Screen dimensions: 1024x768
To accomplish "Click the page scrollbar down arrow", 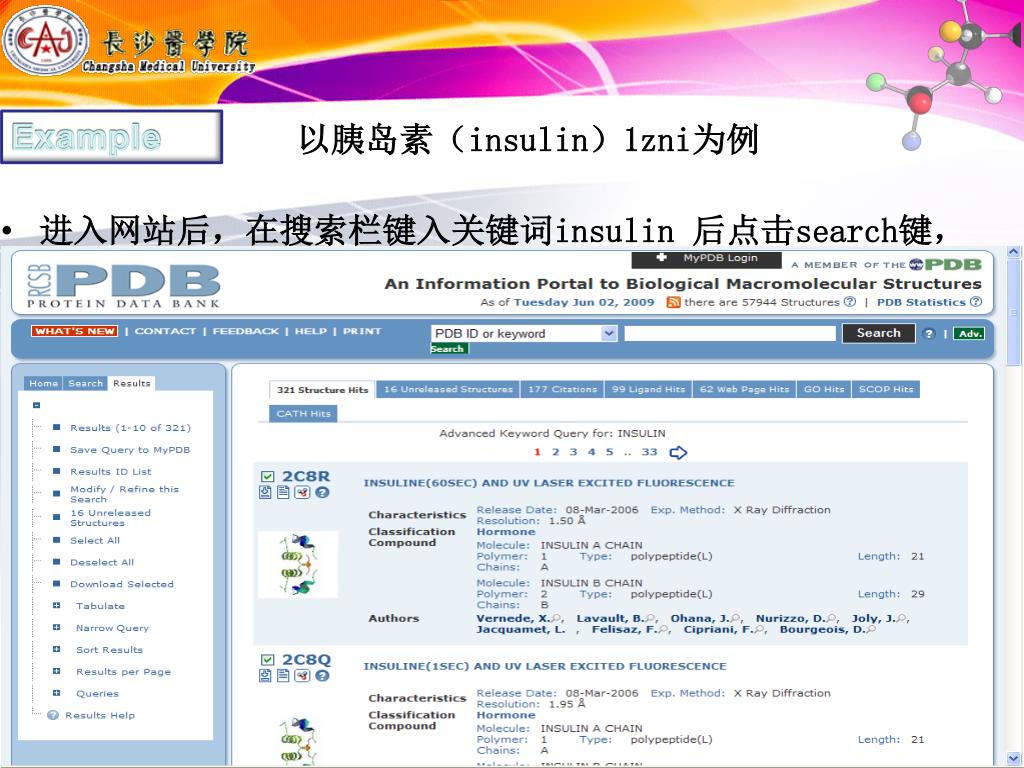I will 1014,758.
